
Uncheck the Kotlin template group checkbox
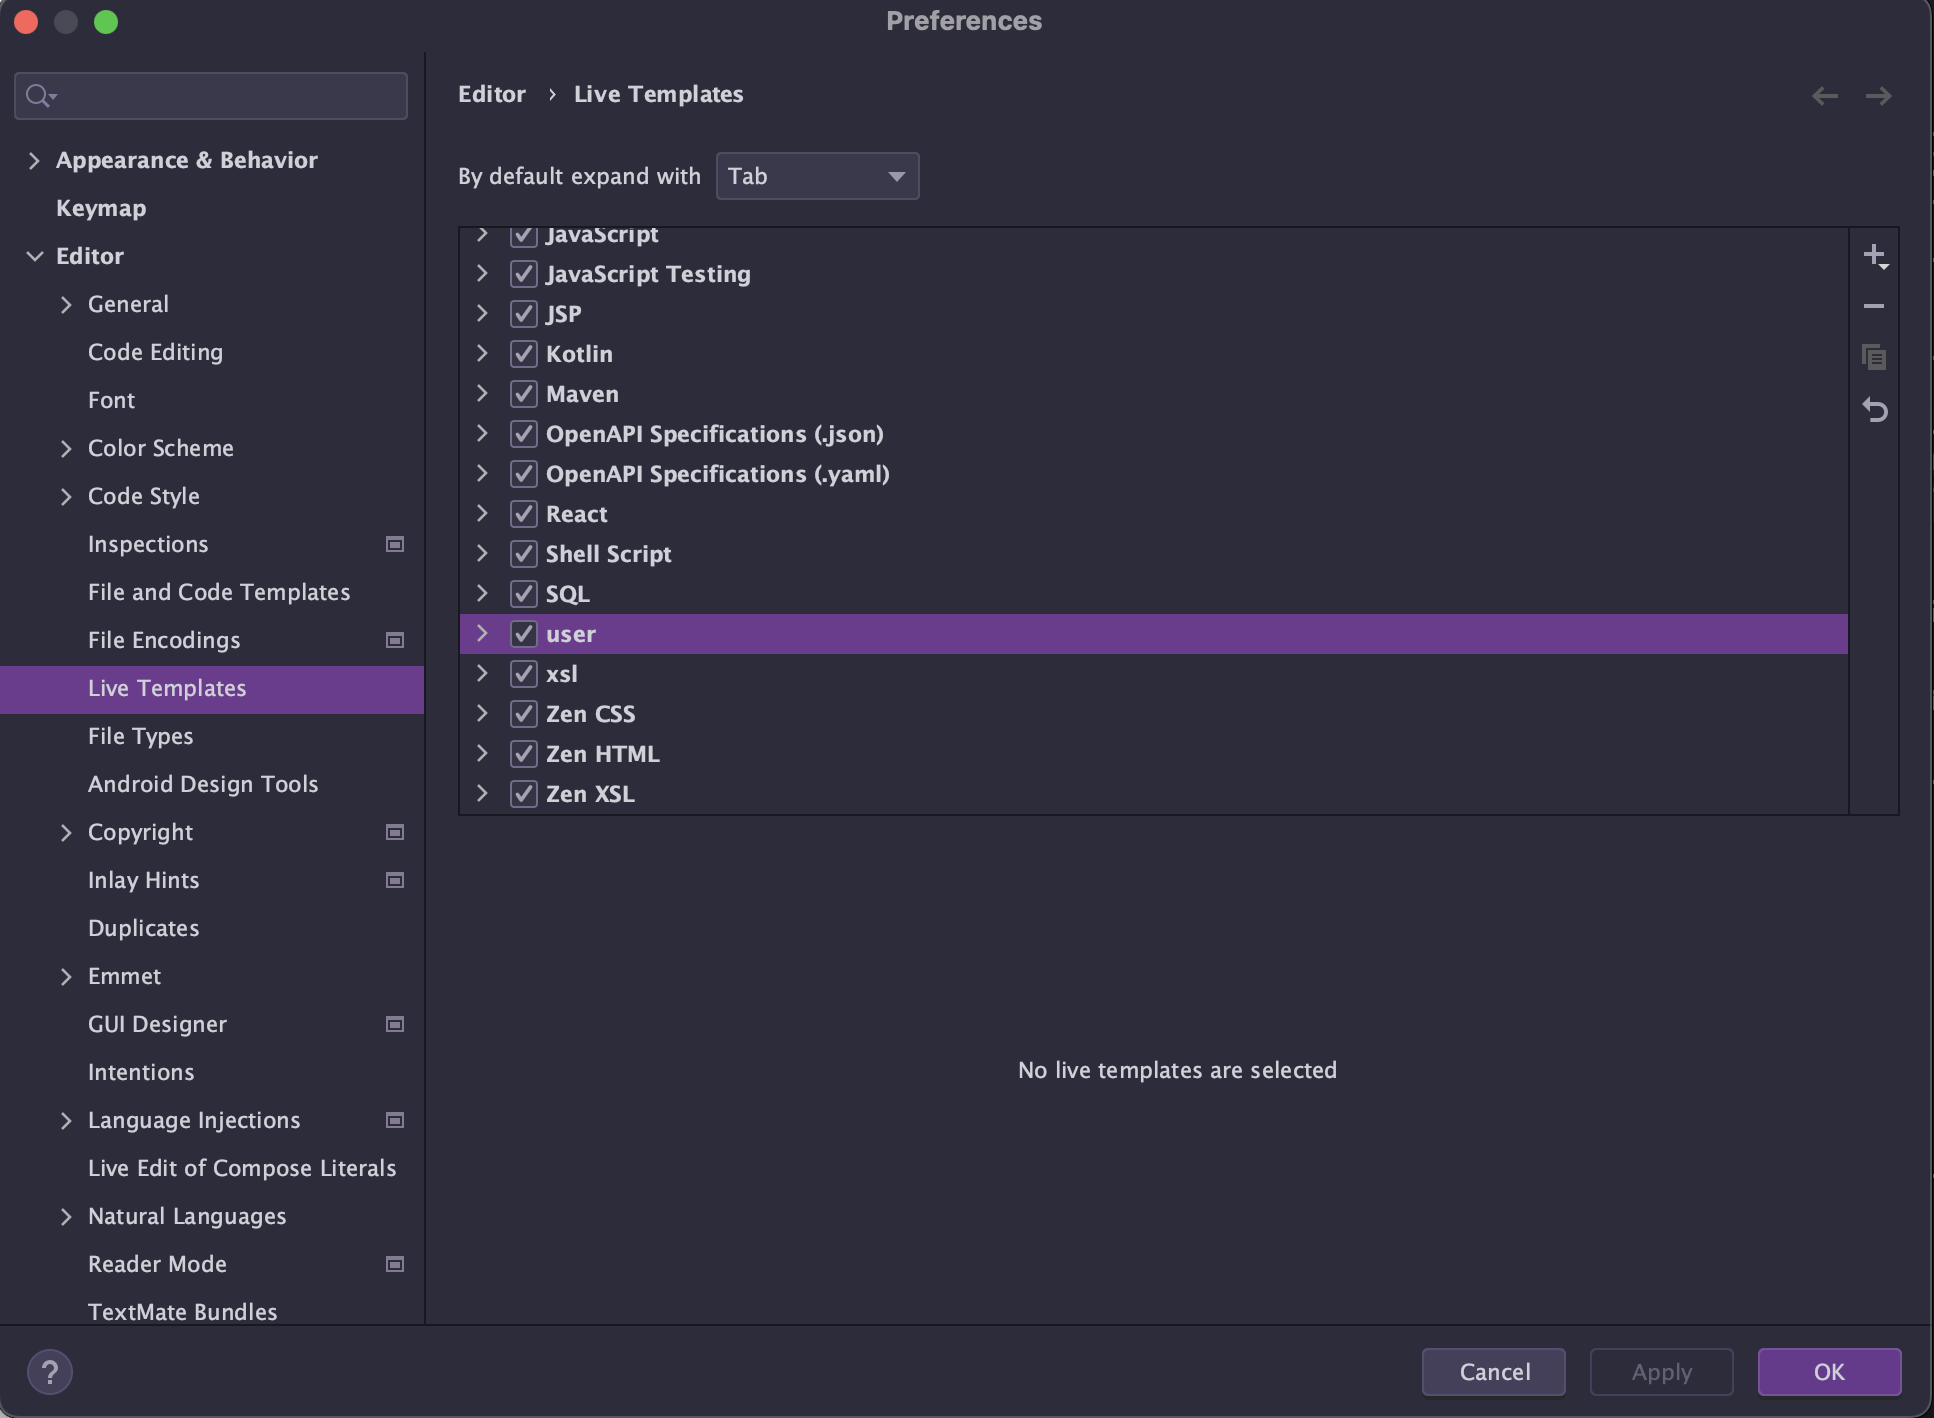[524, 354]
